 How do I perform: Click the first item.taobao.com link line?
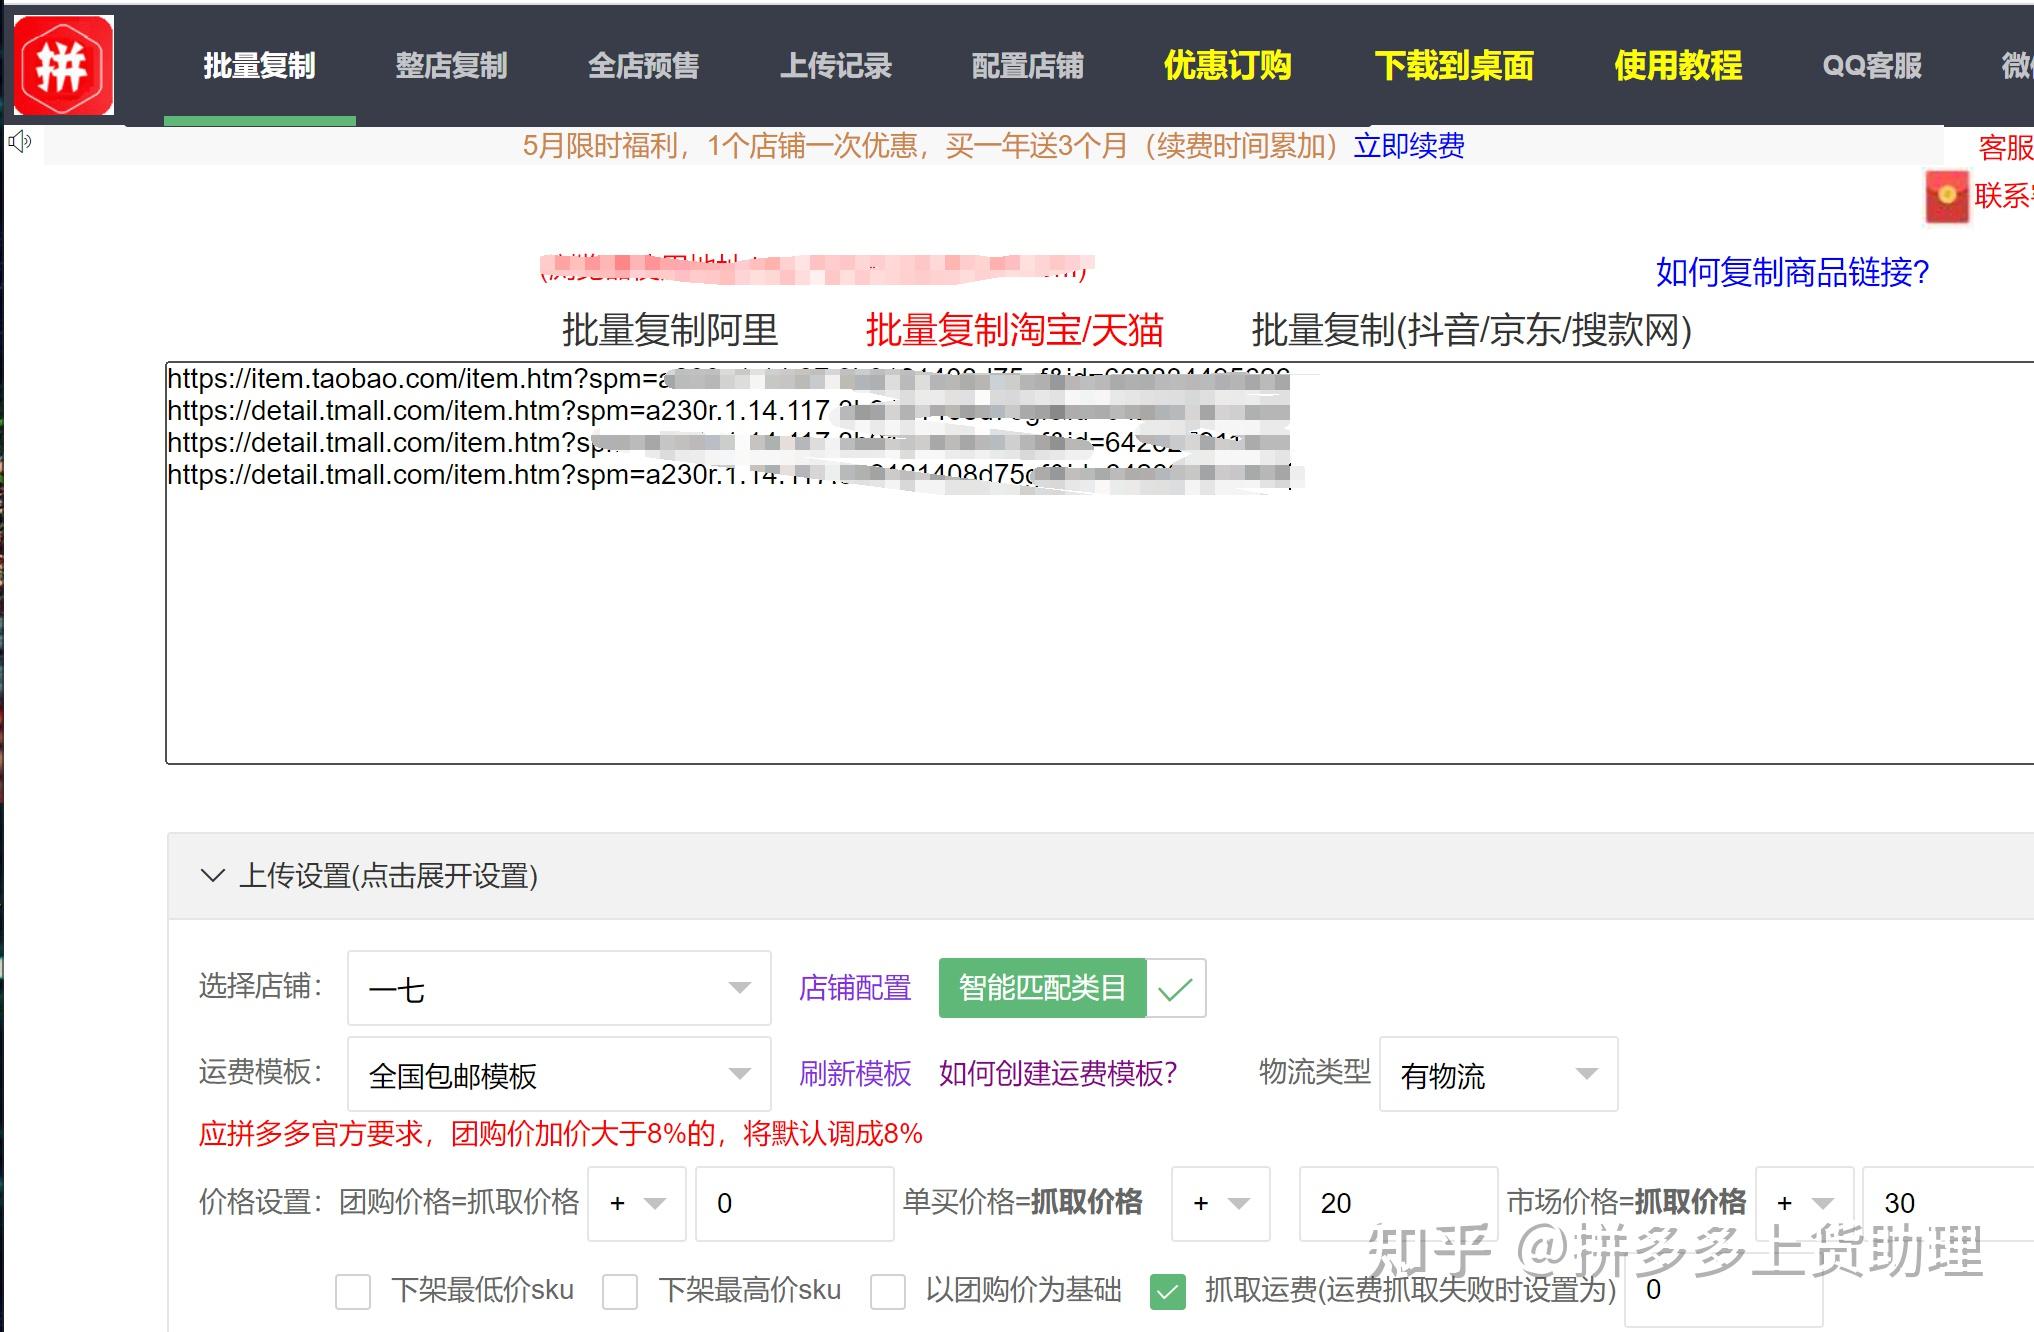(x=728, y=379)
